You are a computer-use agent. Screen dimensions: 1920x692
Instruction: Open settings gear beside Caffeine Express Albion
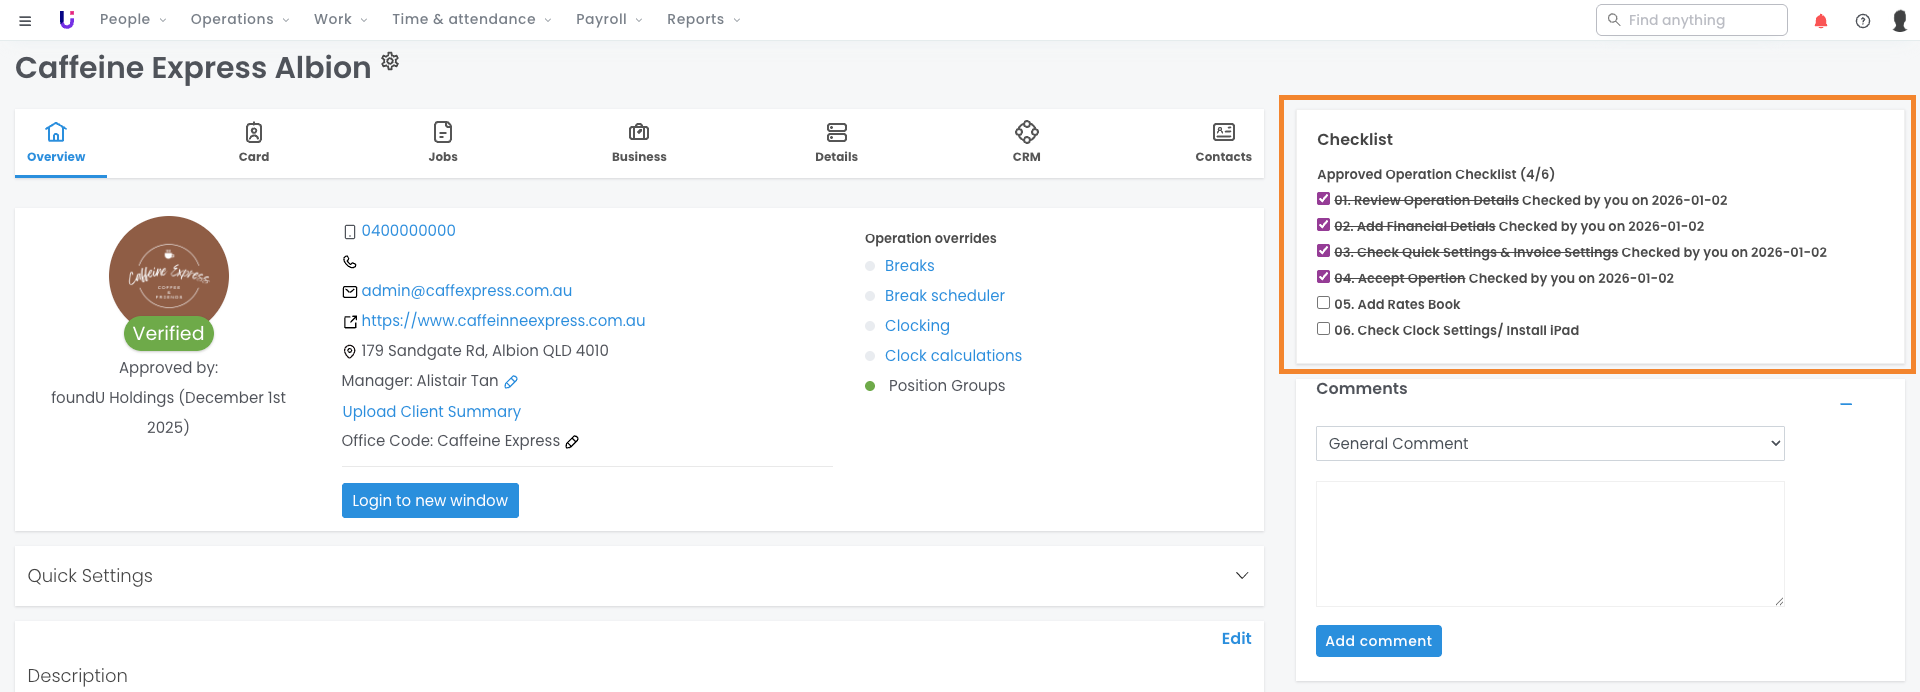coord(390,61)
